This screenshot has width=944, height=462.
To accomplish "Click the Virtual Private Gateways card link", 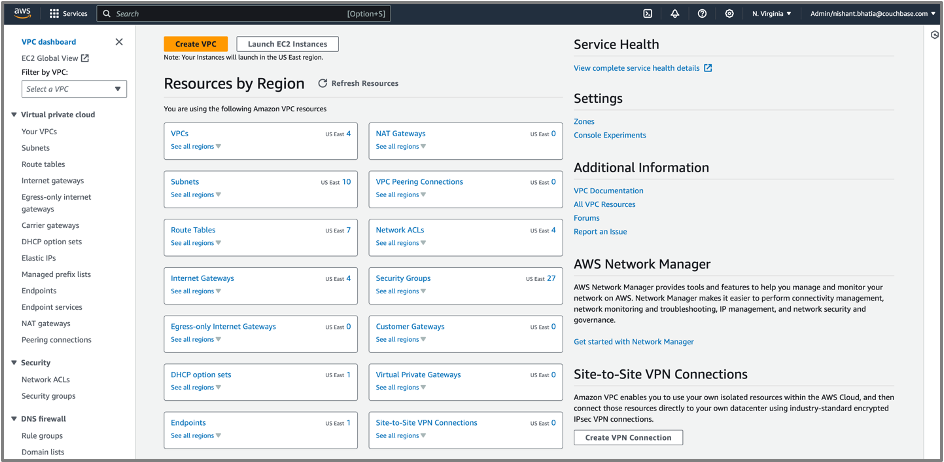I will [418, 375].
